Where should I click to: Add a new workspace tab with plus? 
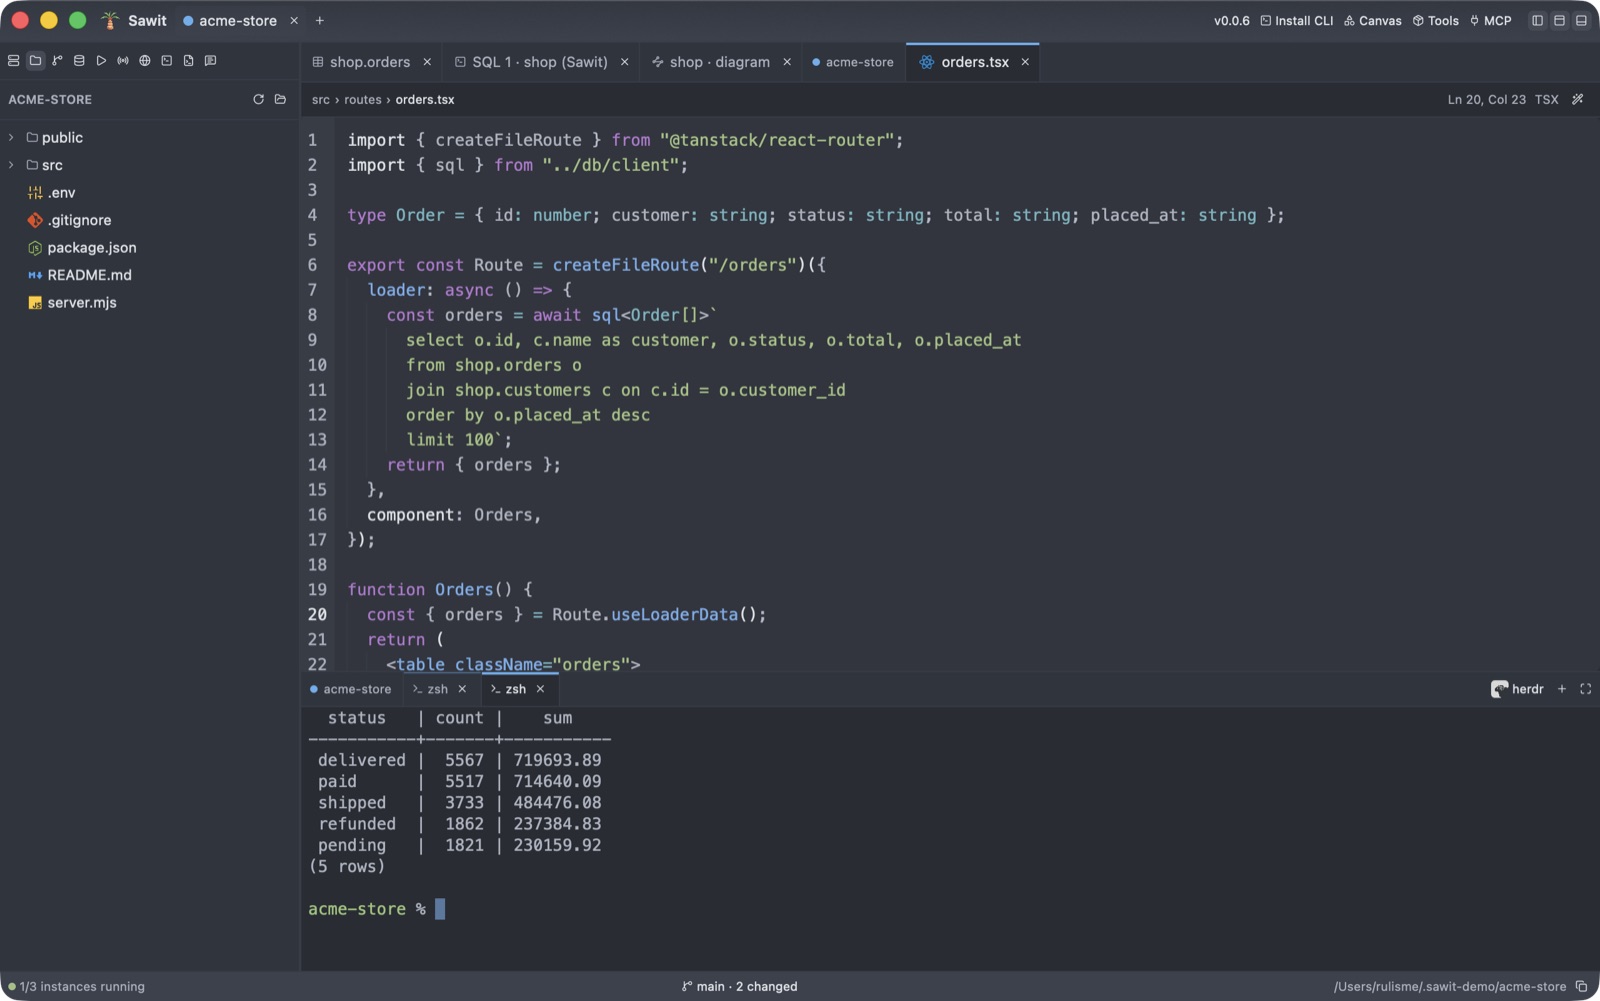click(x=320, y=20)
